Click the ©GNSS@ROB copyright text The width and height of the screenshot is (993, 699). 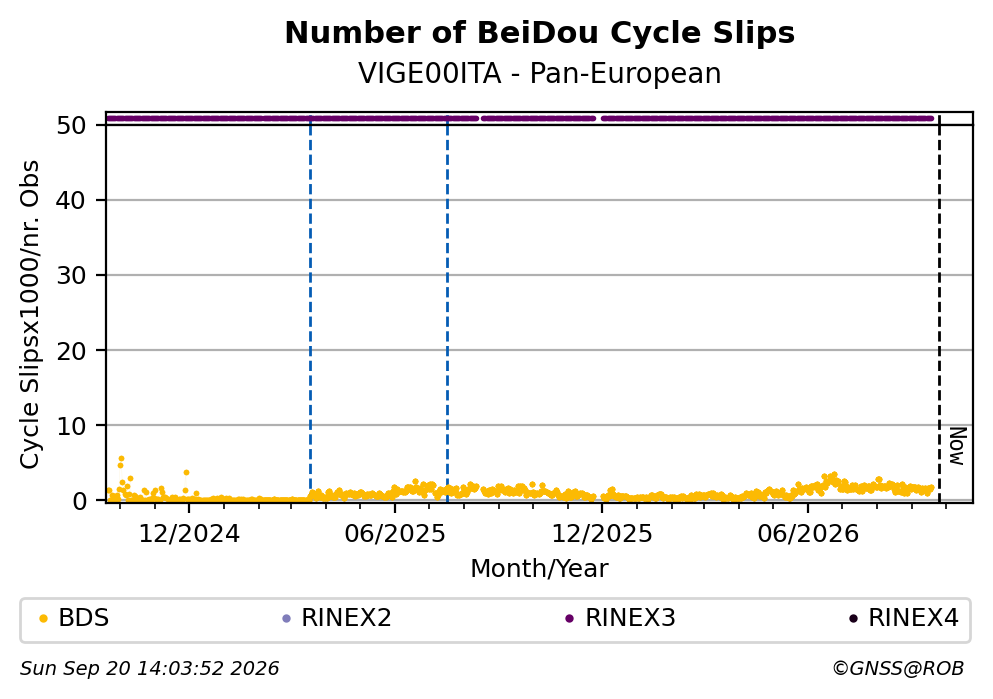coord(898,669)
